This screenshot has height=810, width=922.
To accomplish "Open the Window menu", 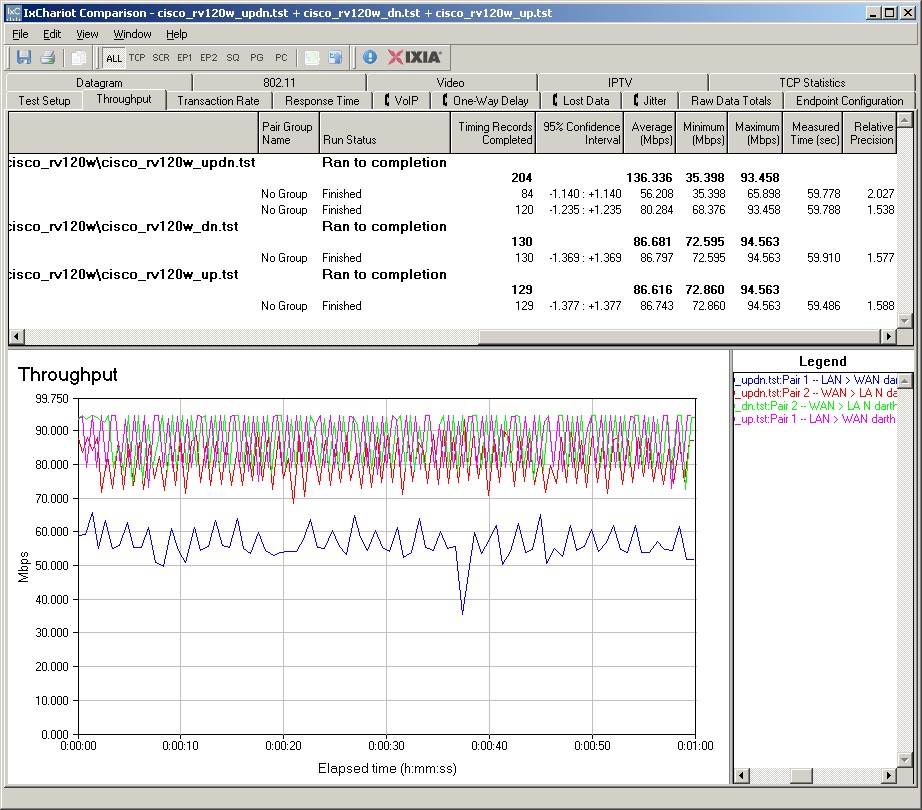I will (132, 34).
